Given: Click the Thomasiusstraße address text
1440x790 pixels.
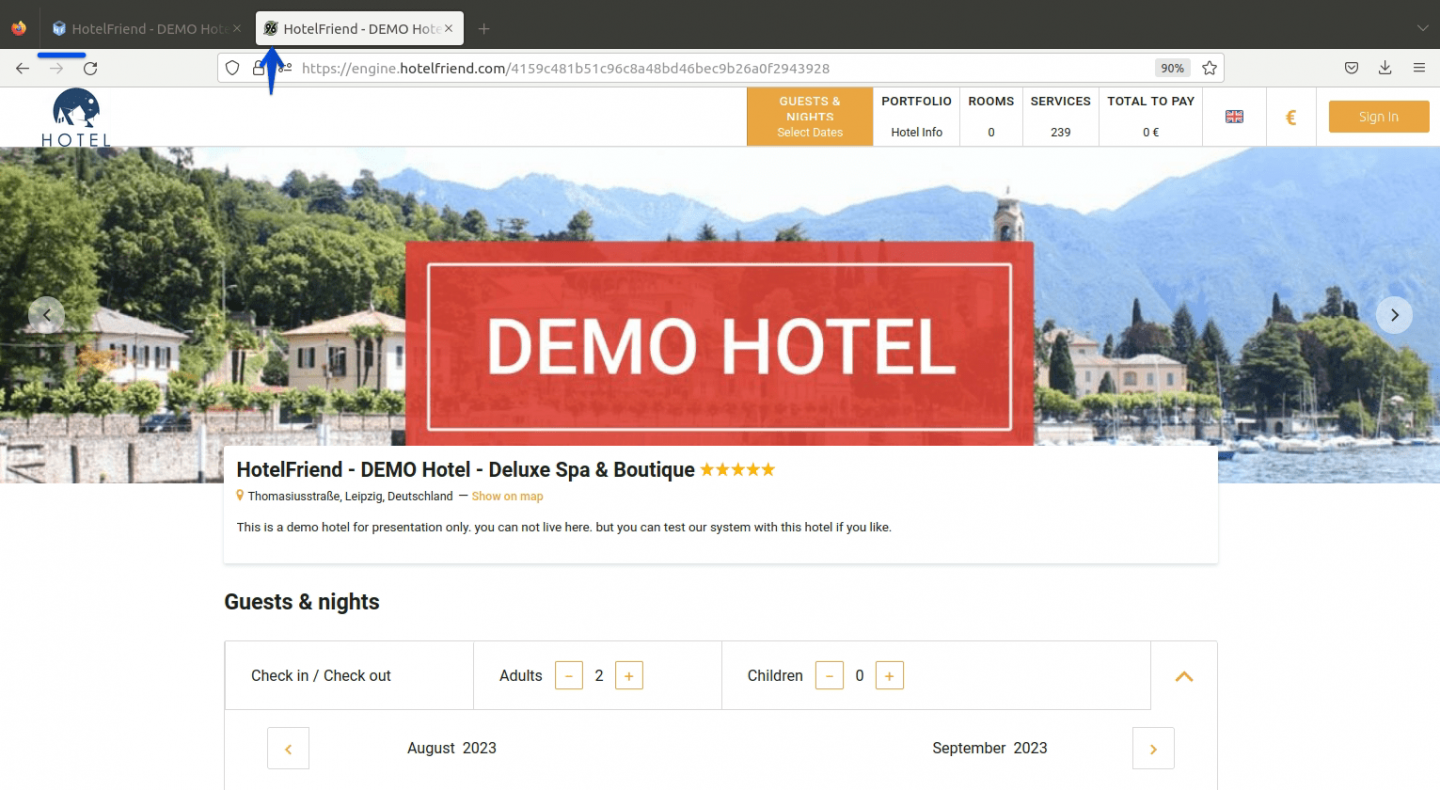Looking at the screenshot, I should tap(350, 496).
